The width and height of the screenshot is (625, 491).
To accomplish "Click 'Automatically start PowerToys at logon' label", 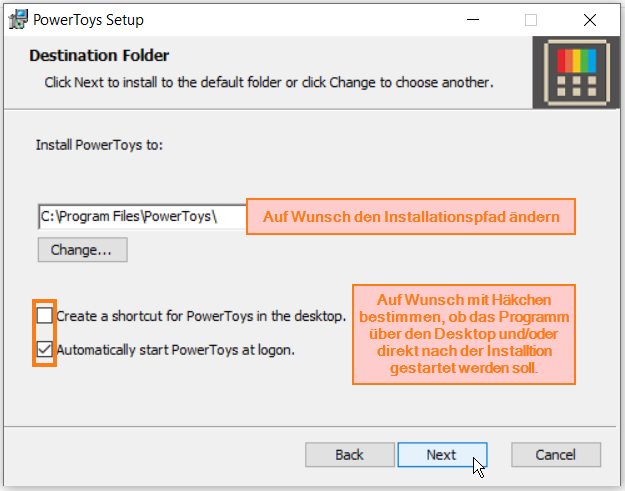I will point(175,350).
